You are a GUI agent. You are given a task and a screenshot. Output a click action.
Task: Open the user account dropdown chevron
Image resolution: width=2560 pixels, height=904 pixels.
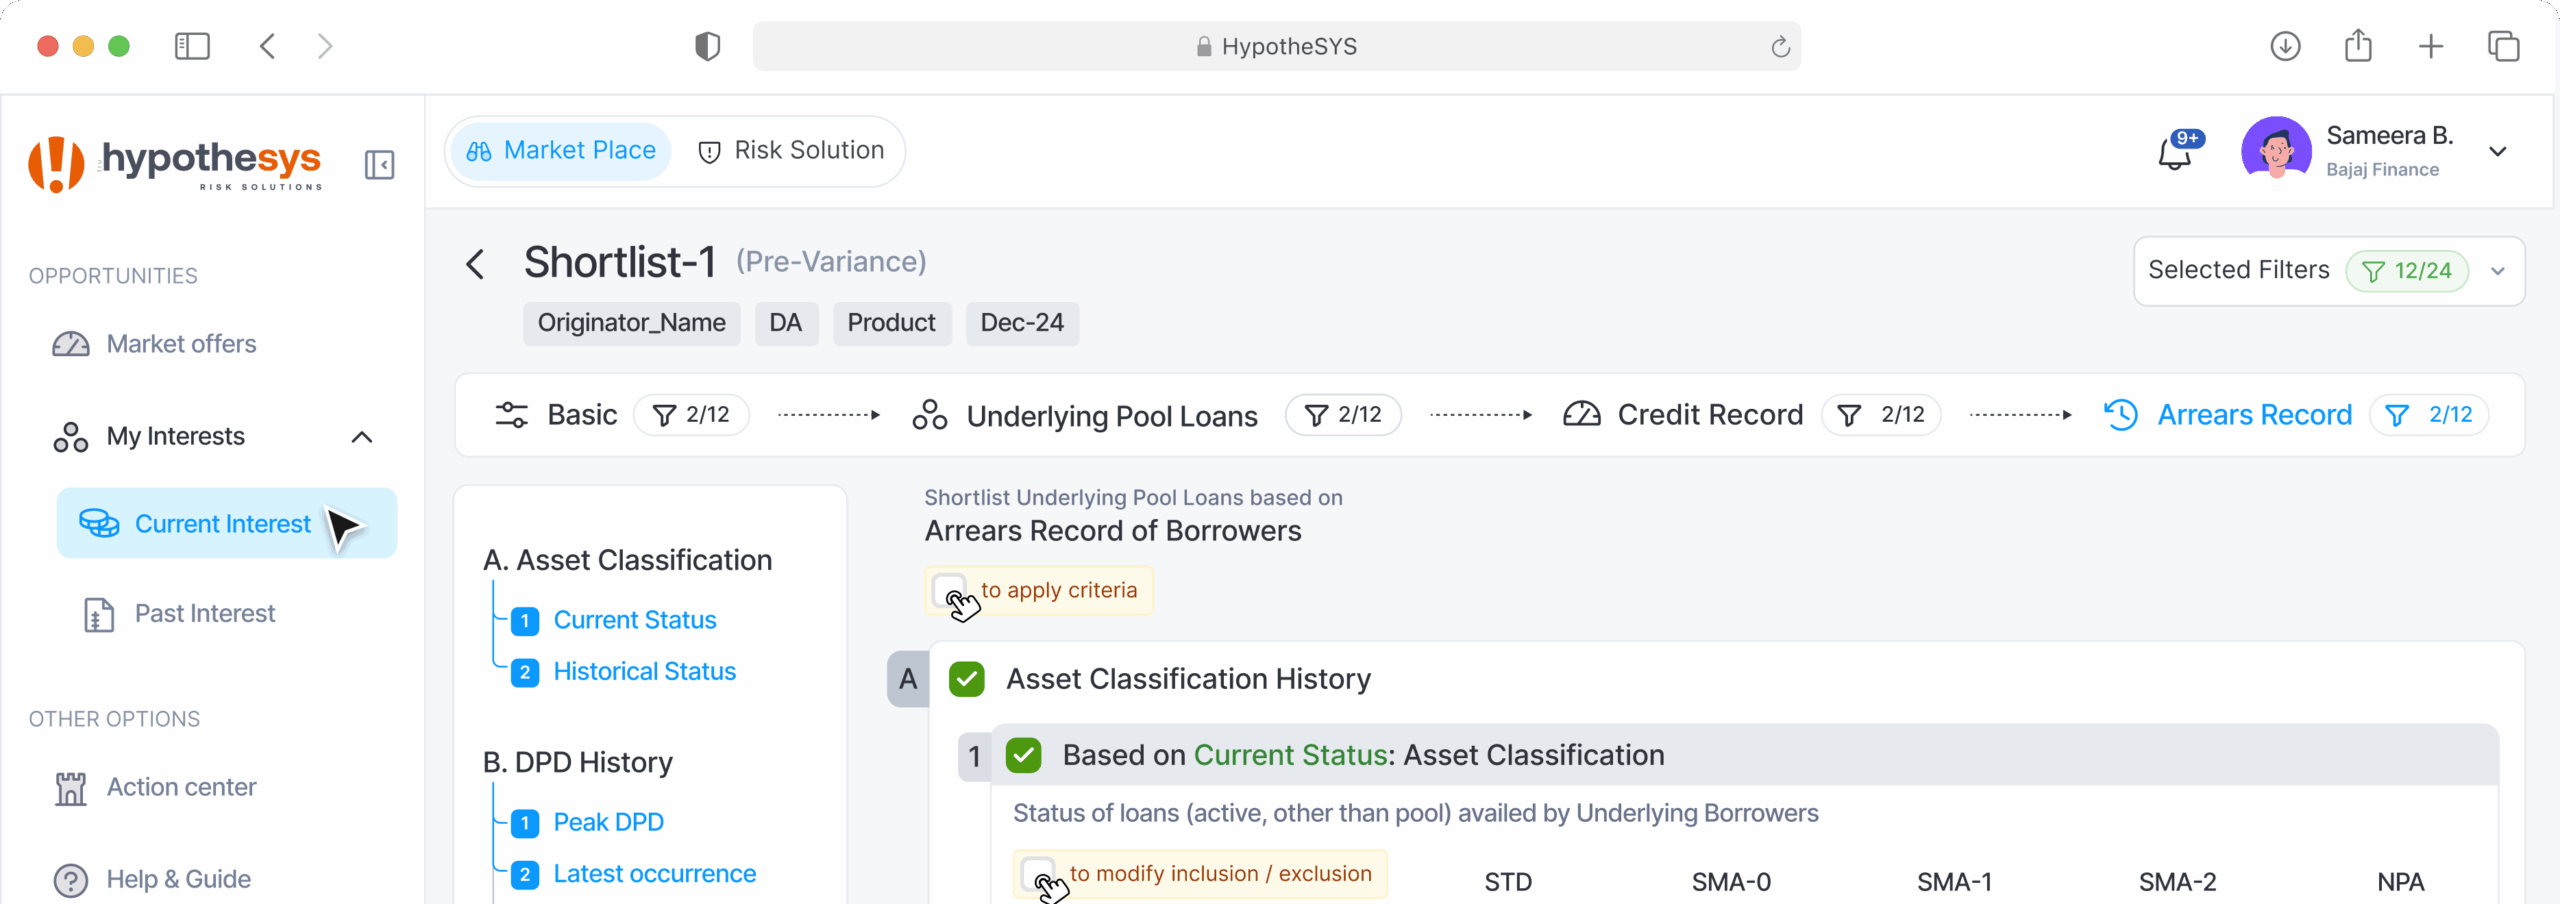[x=2497, y=152]
